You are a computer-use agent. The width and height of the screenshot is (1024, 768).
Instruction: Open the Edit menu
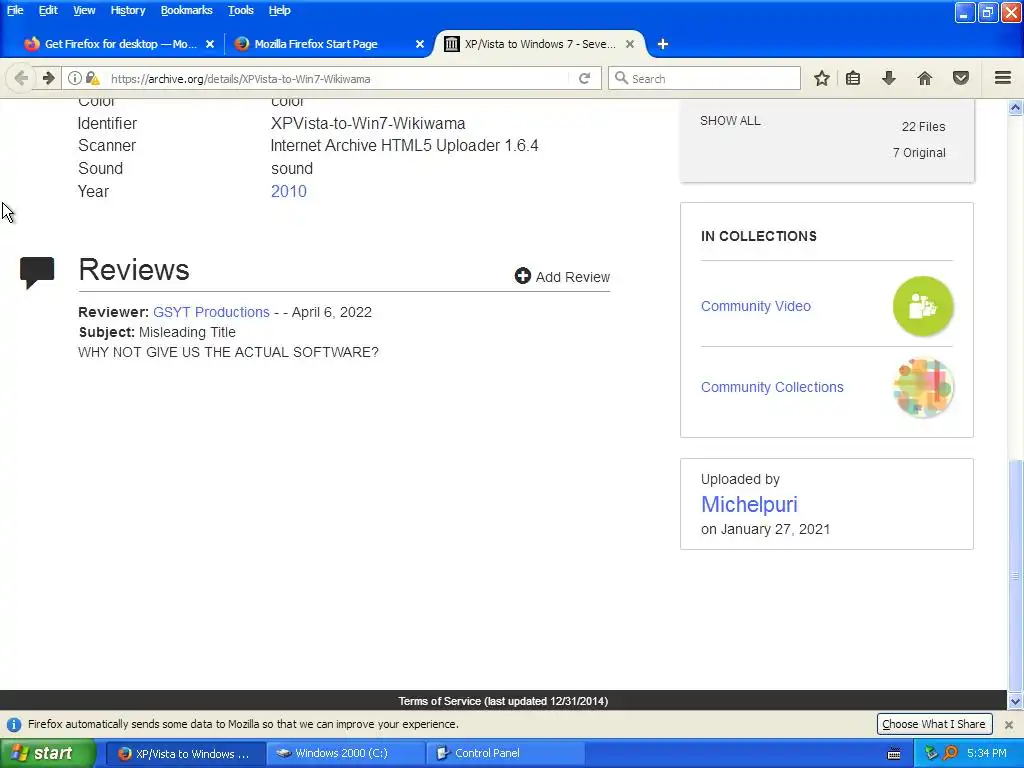tap(48, 10)
